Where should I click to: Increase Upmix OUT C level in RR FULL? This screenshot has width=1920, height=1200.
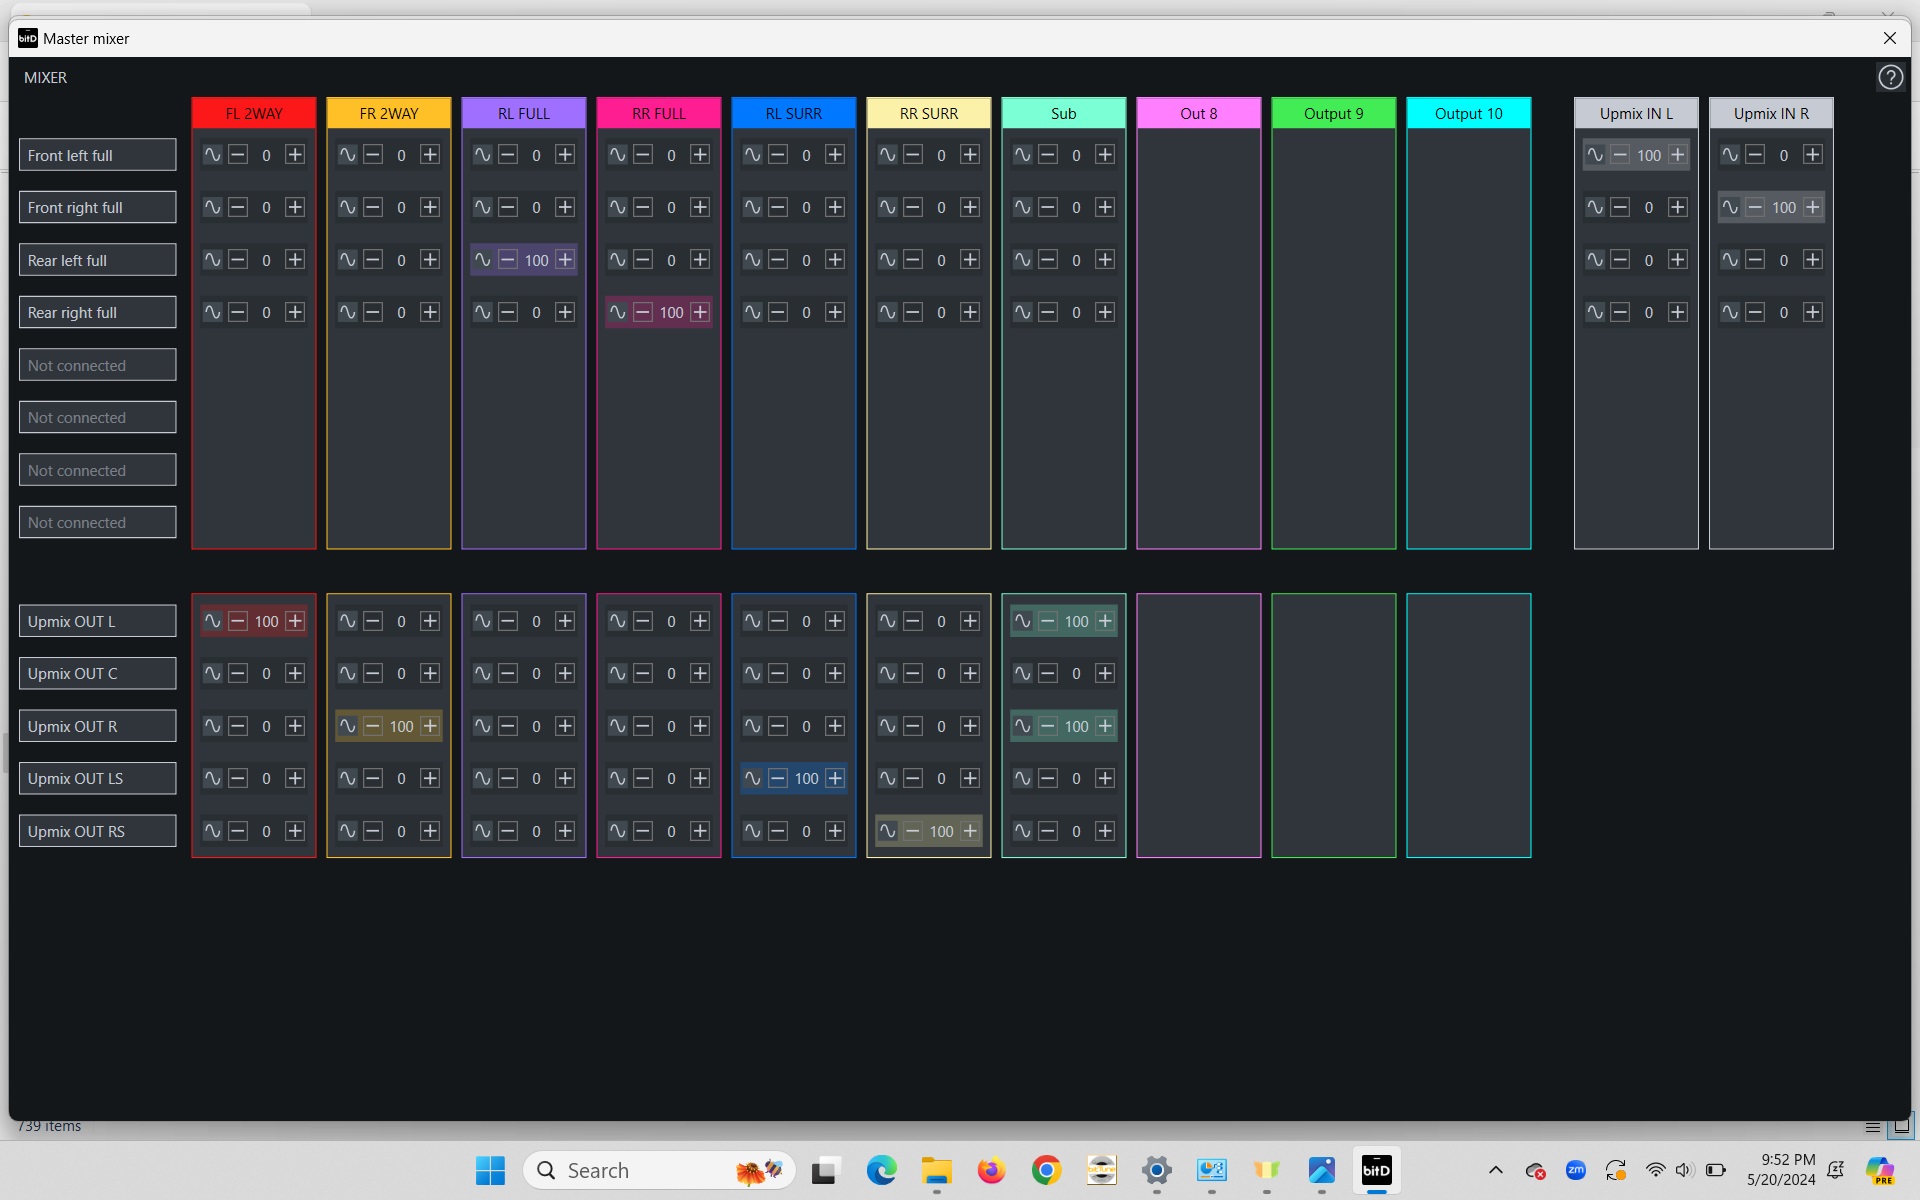click(700, 673)
